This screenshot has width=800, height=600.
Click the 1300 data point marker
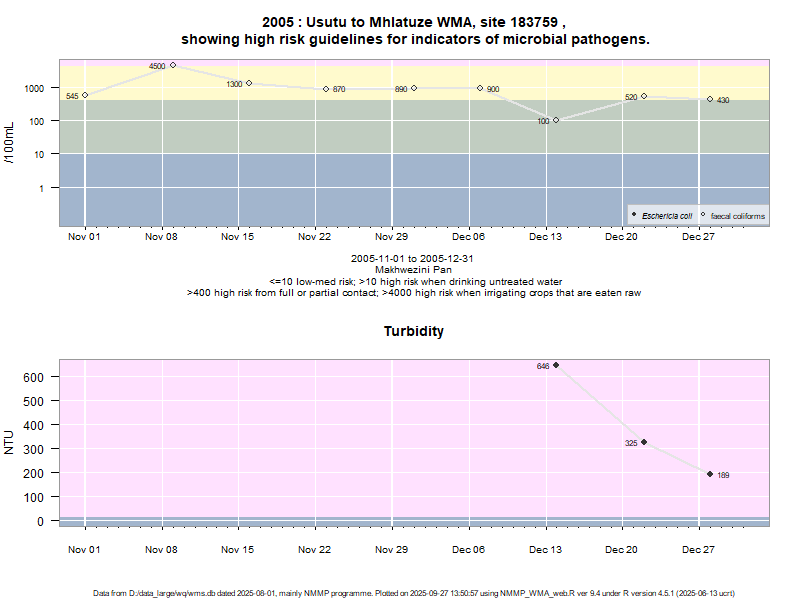pyautogui.click(x=249, y=83)
